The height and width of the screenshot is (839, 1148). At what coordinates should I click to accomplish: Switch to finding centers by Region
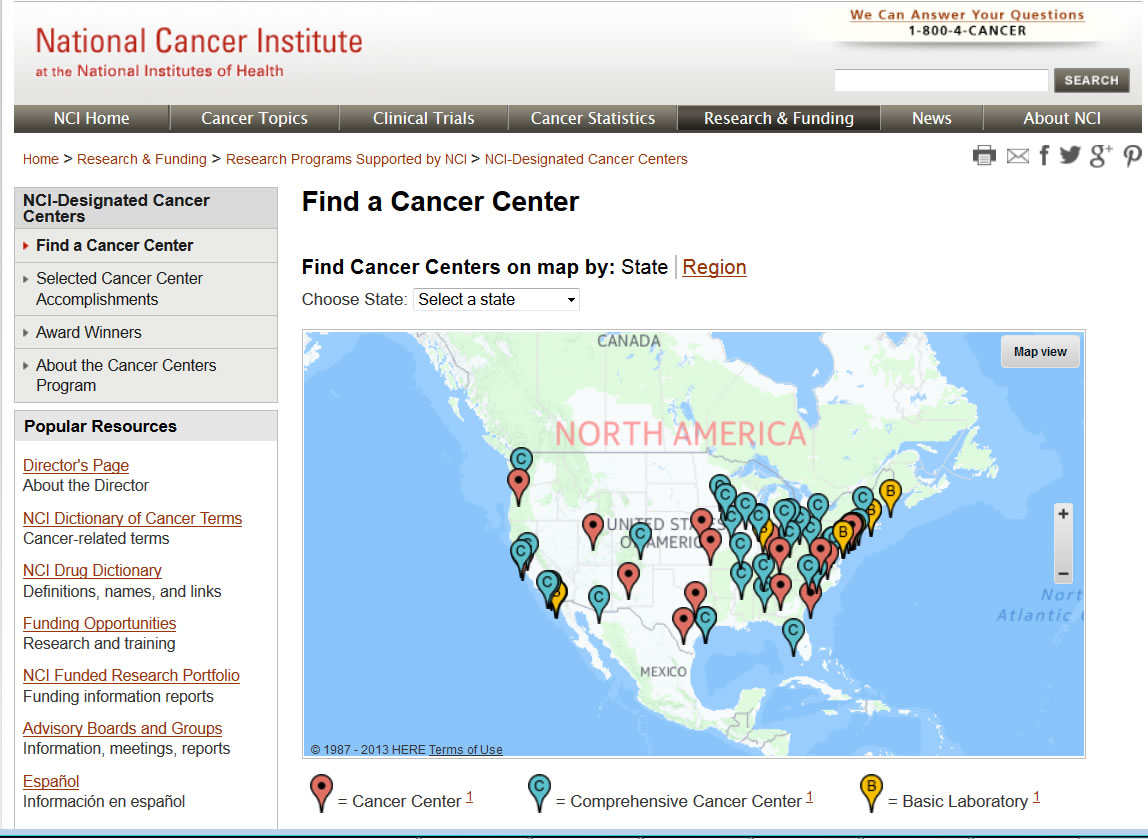pyautogui.click(x=714, y=267)
